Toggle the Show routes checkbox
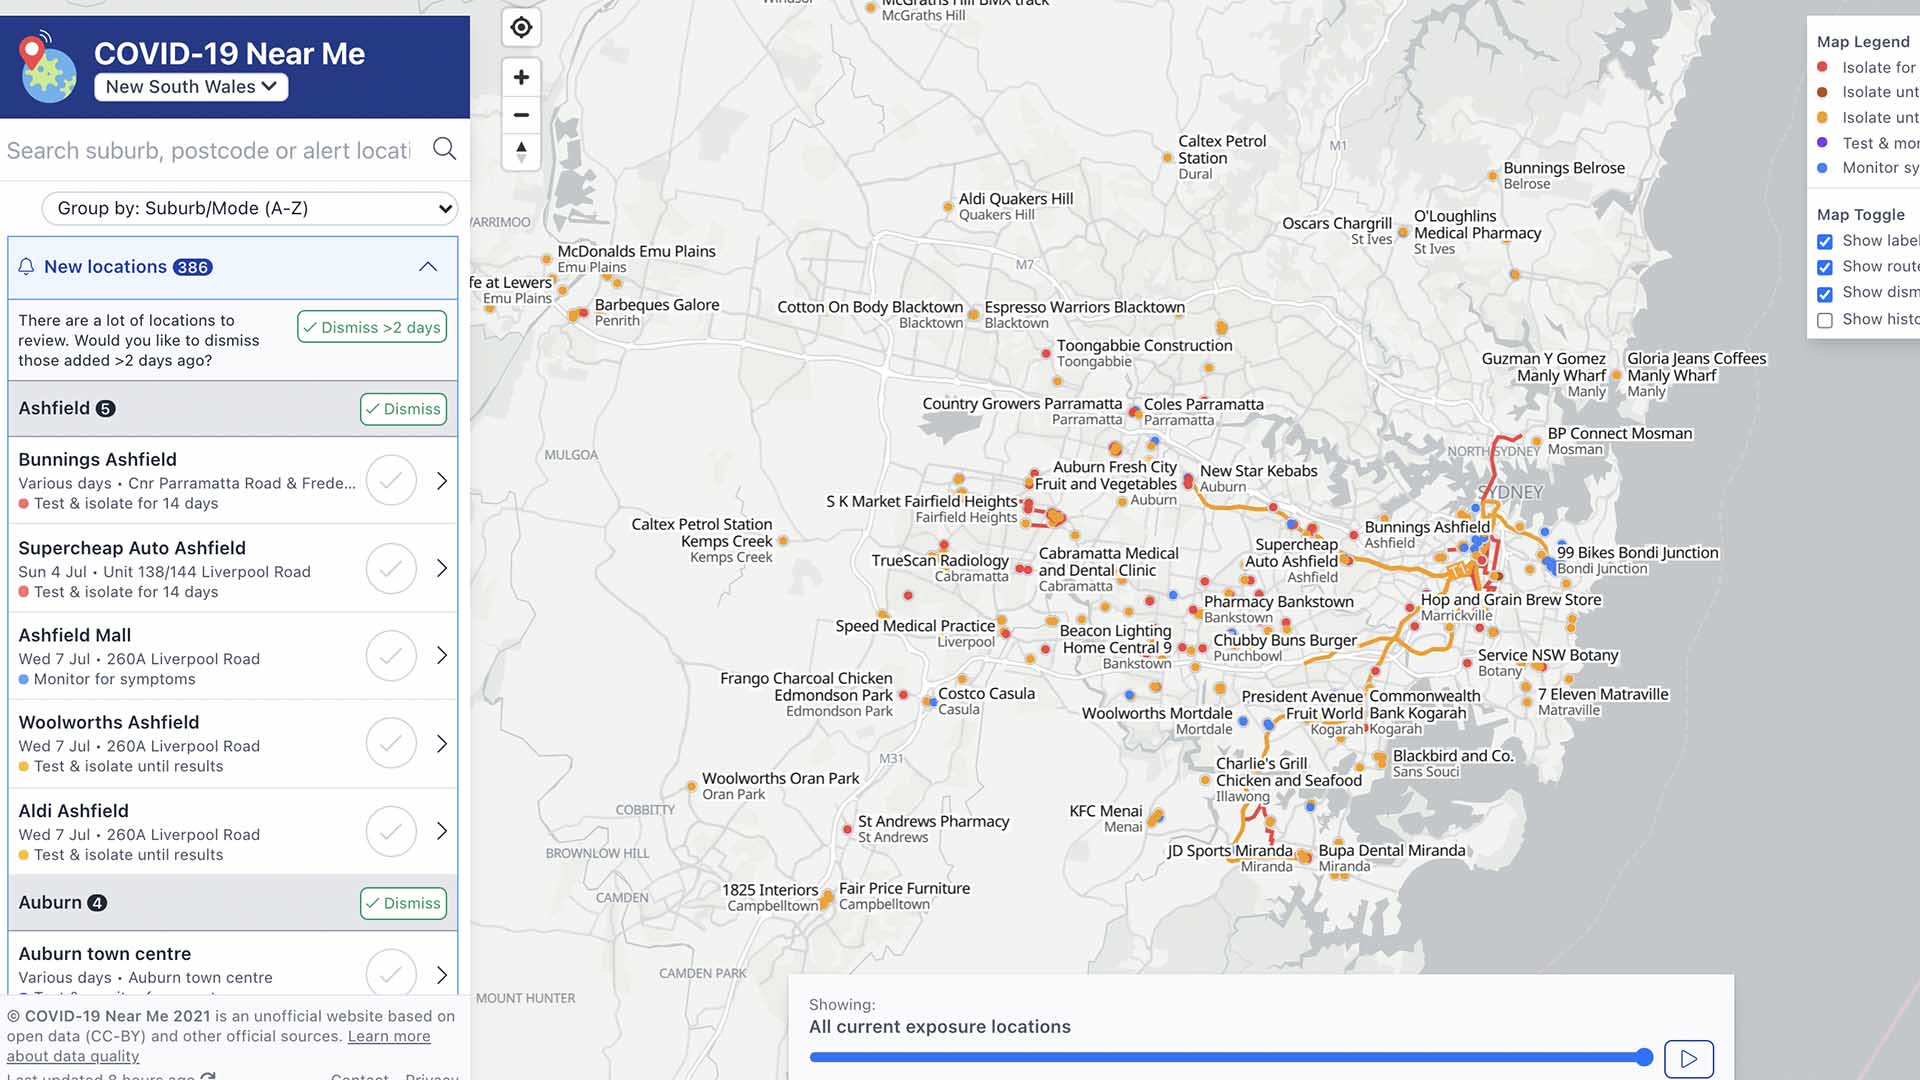The height and width of the screenshot is (1080, 1920). point(1825,267)
